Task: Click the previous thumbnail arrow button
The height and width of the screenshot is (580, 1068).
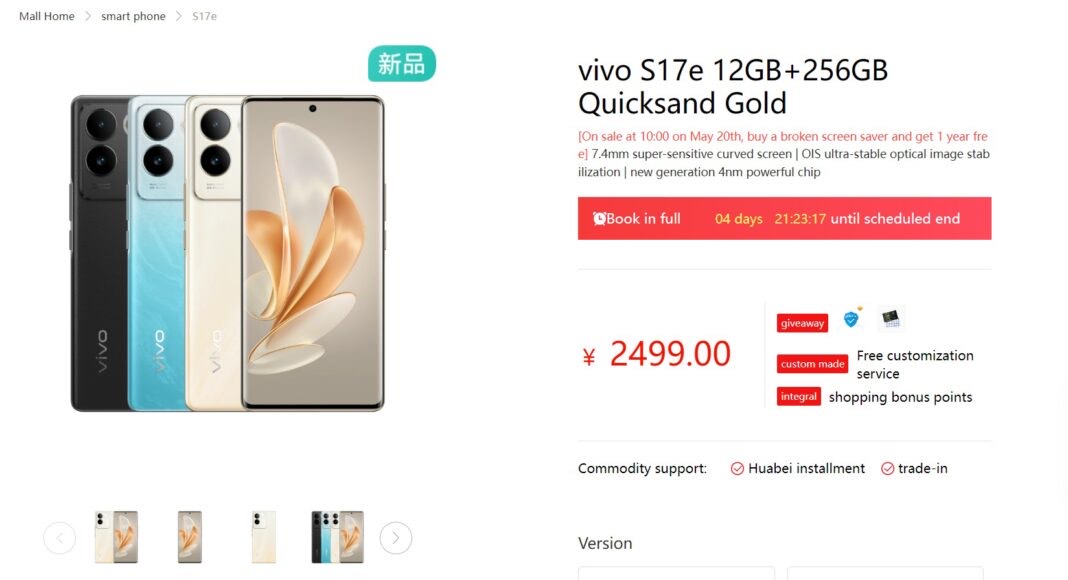Action: [59, 538]
